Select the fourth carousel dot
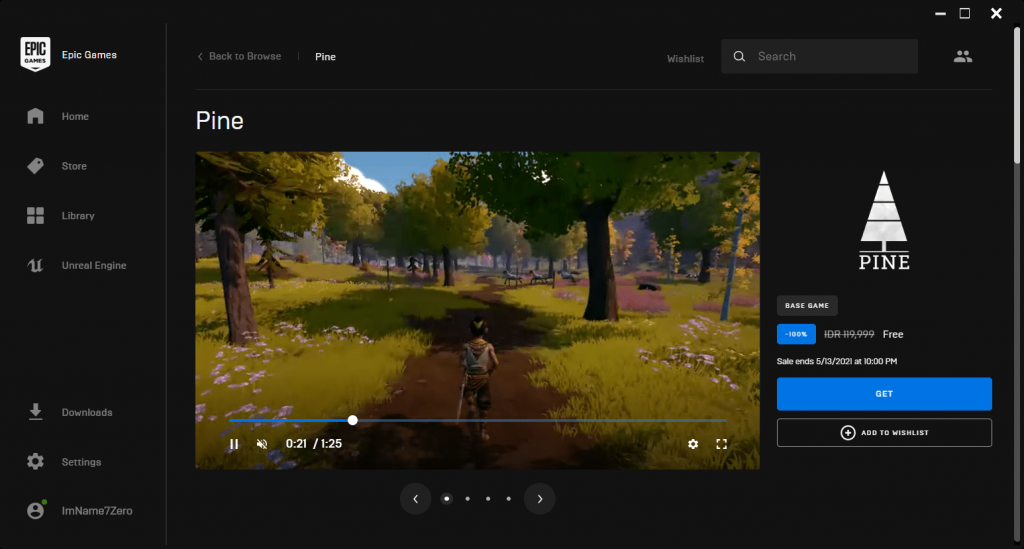This screenshot has width=1024, height=549. 509,499
